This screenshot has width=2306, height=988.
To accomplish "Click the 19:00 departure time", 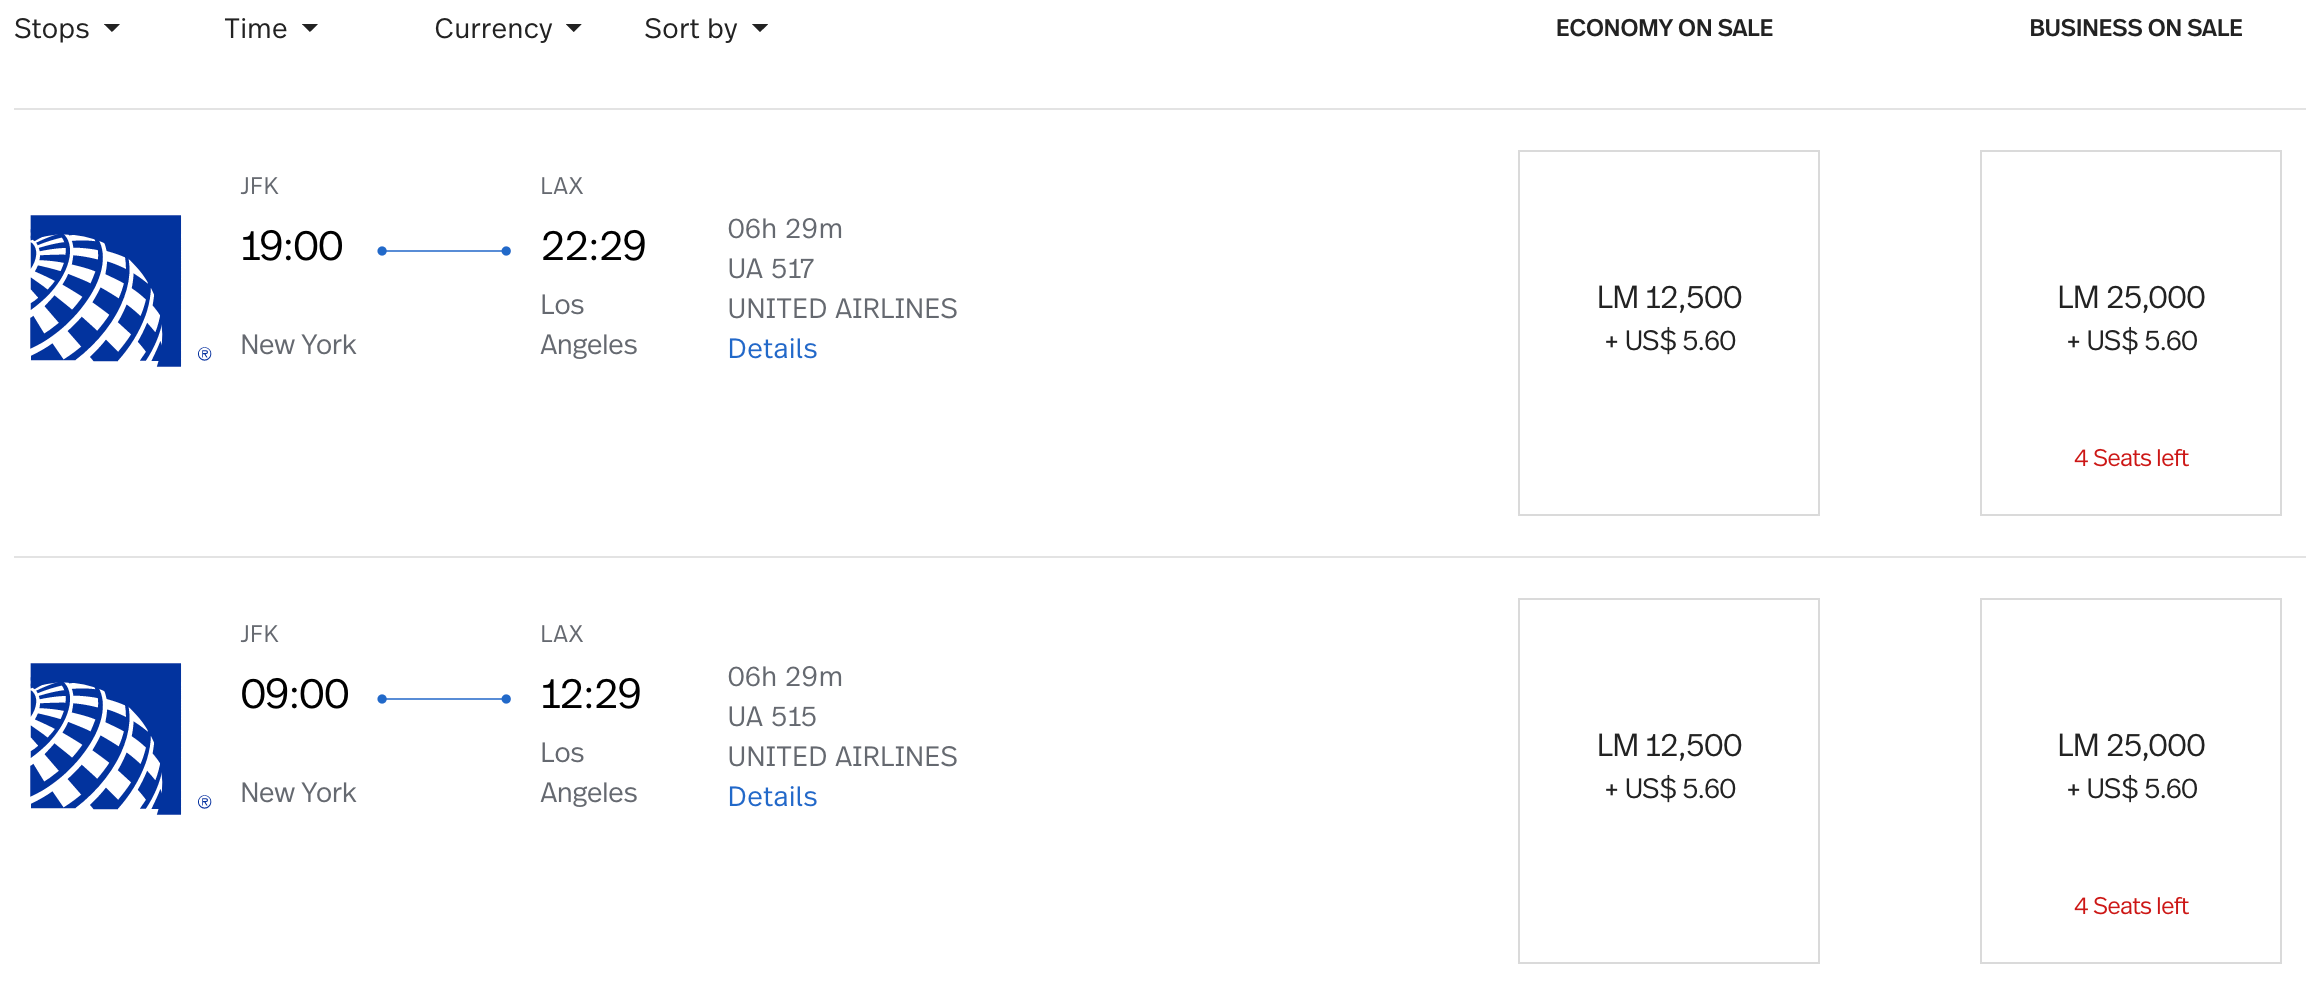I will [x=291, y=246].
